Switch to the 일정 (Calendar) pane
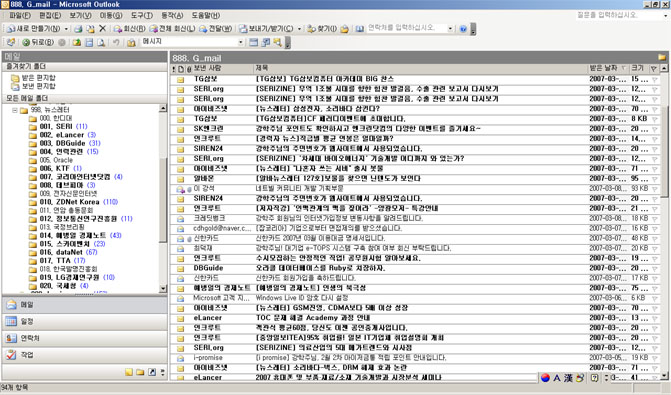 pos(84,321)
